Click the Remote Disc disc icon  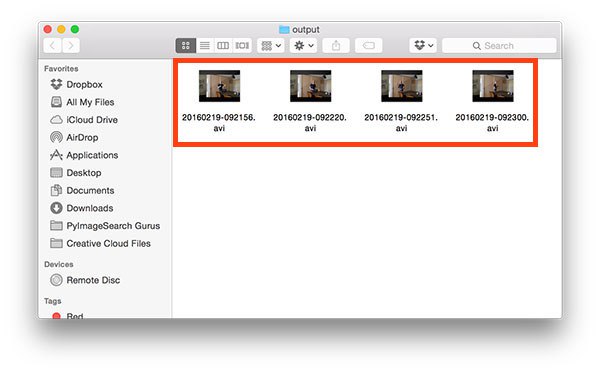pyautogui.click(x=56, y=280)
